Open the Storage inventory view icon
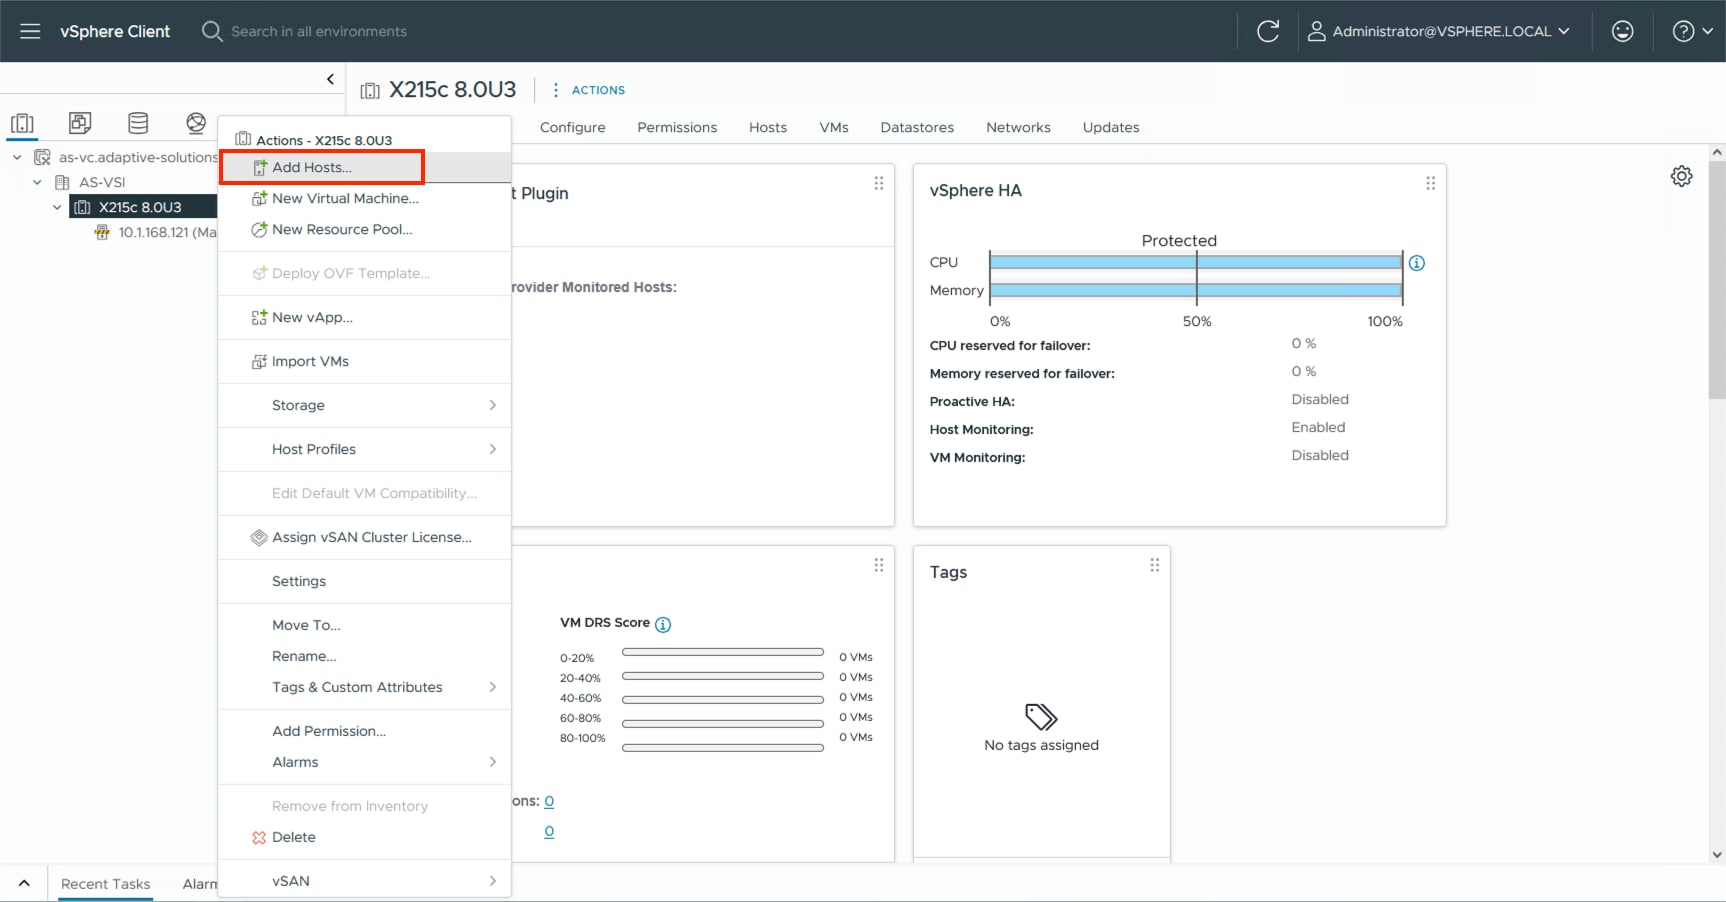 click(138, 123)
